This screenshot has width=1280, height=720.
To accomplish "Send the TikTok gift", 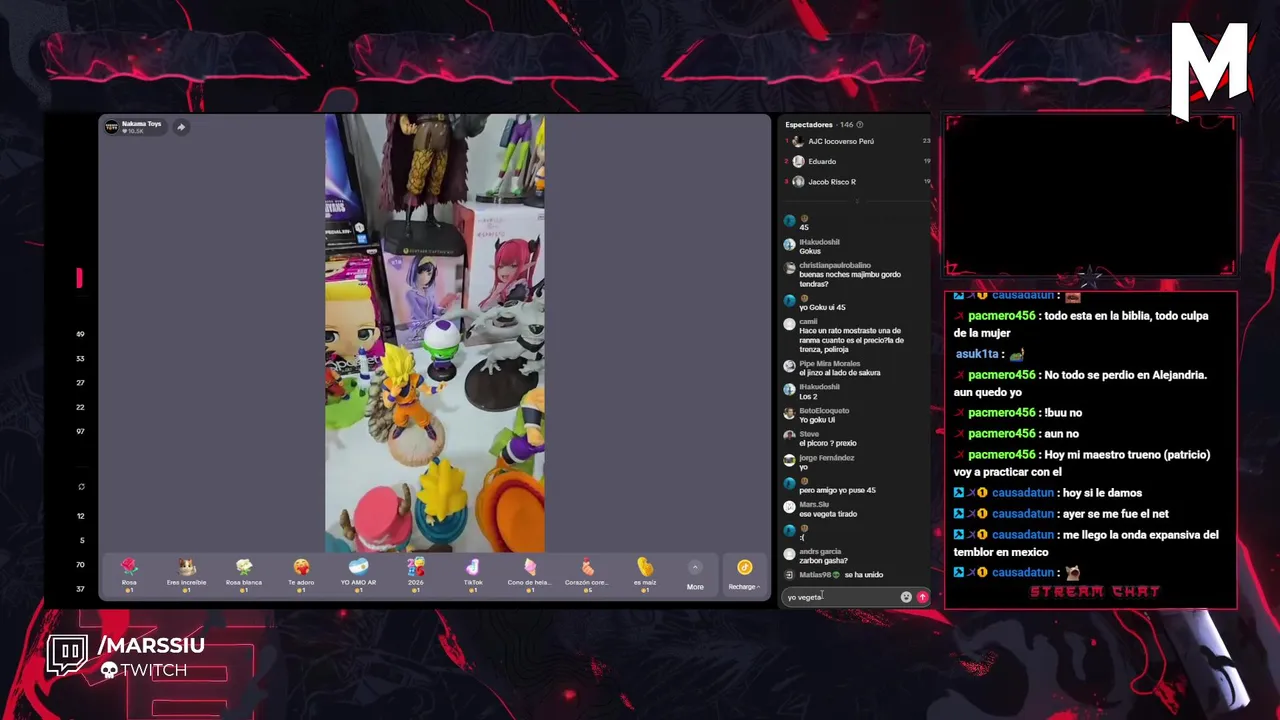I will tap(473, 574).
